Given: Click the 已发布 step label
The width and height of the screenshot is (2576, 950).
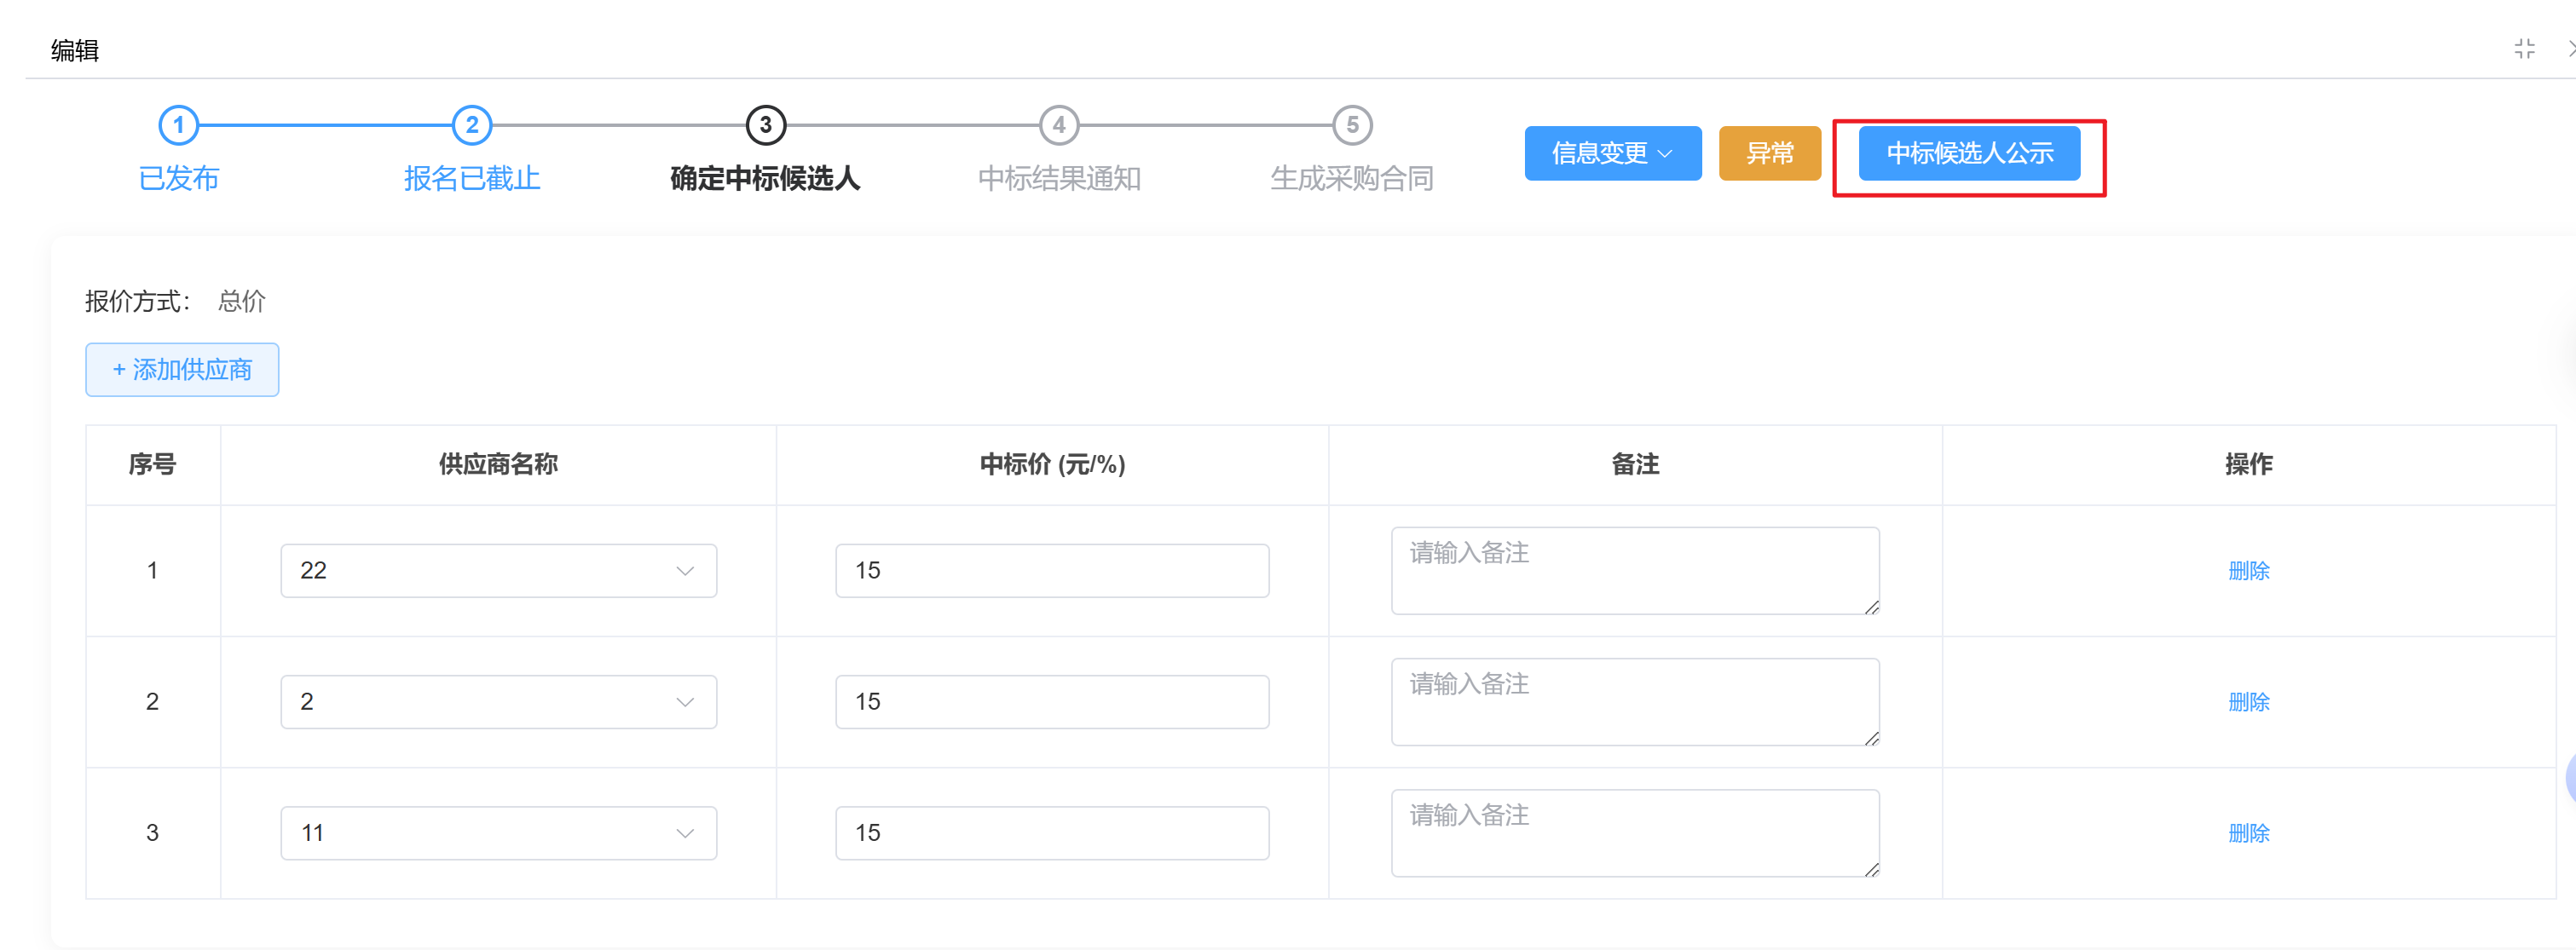Looking at the screenshot, I should tap(179, 178).
